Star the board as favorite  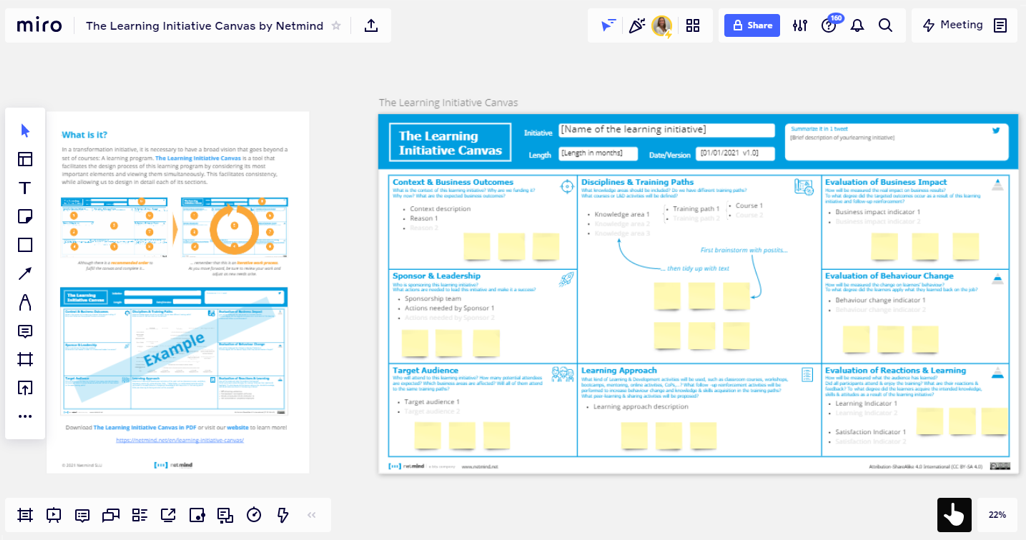coord(336,26)
